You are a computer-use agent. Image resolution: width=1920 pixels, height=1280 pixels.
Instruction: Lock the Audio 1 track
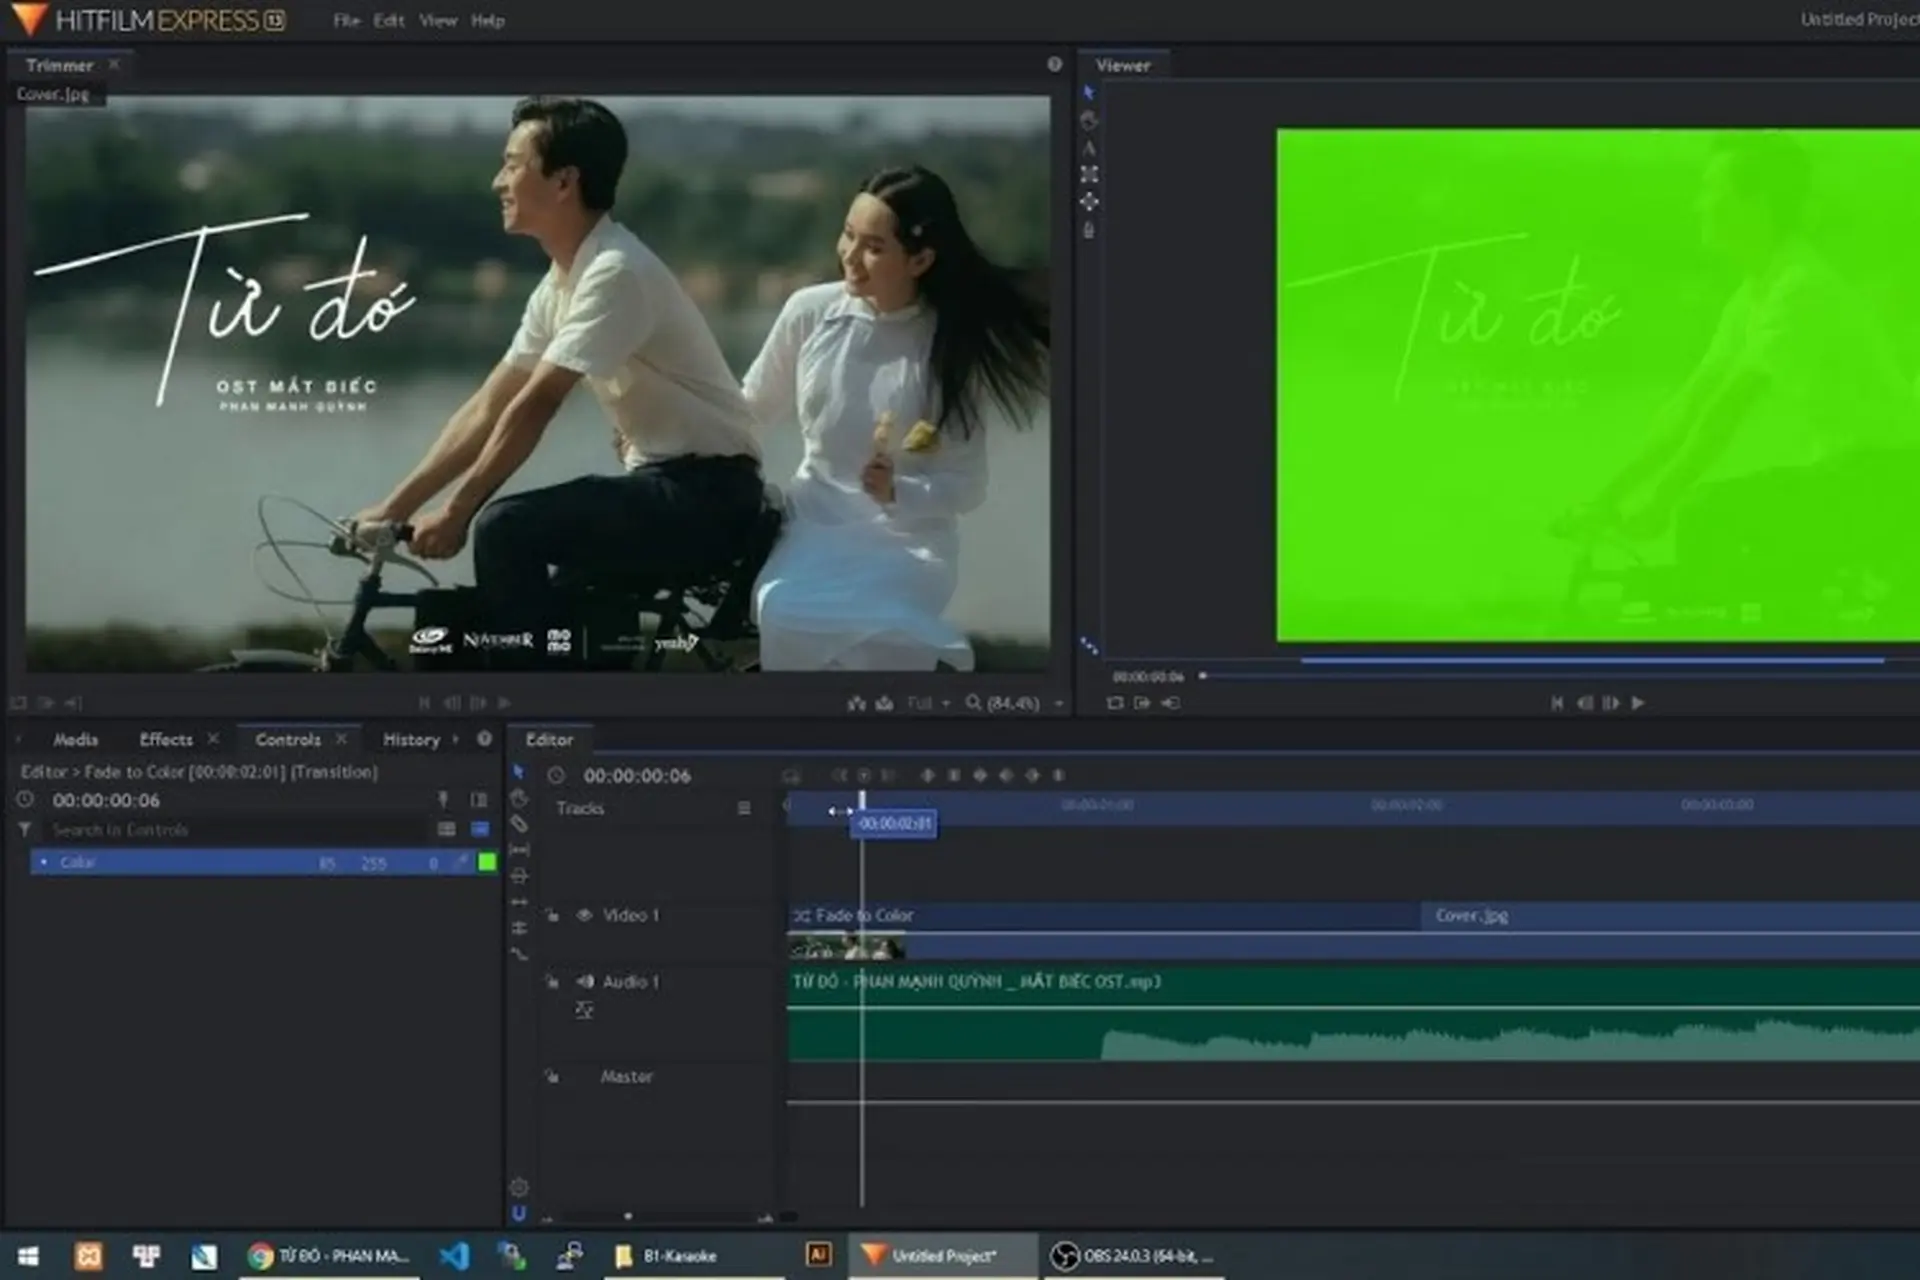click(552, 981)
